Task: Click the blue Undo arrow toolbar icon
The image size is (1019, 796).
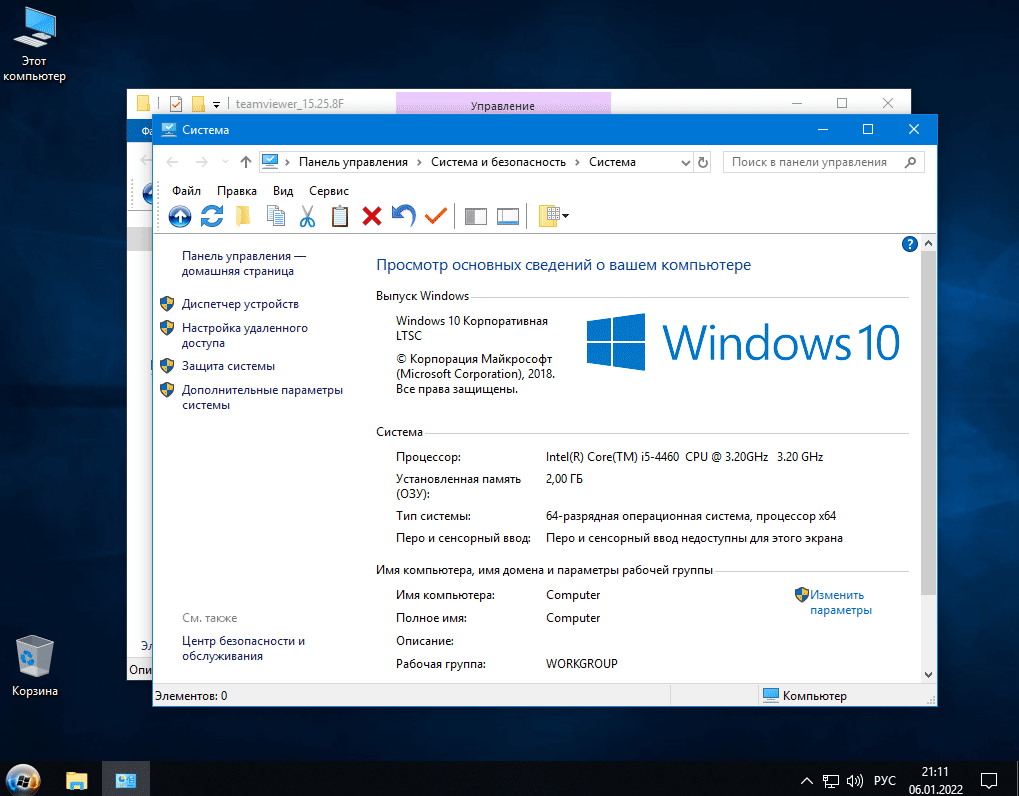Action: tap(404, 216)
